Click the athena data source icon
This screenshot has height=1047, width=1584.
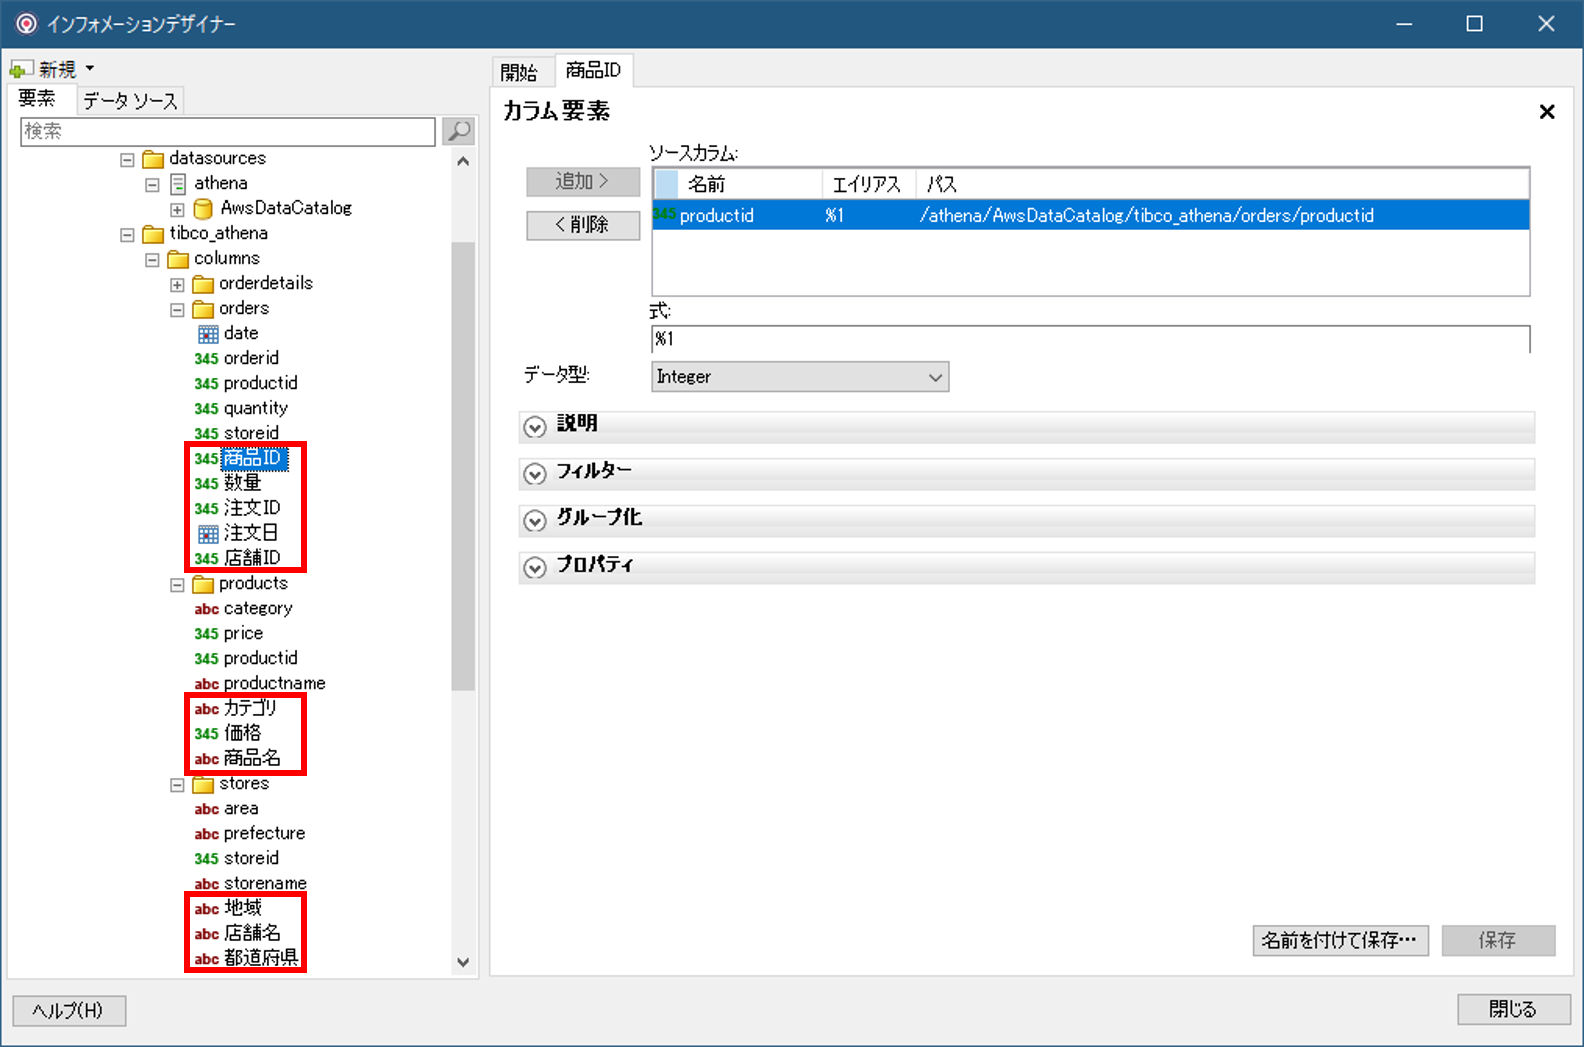click(178, 184)
